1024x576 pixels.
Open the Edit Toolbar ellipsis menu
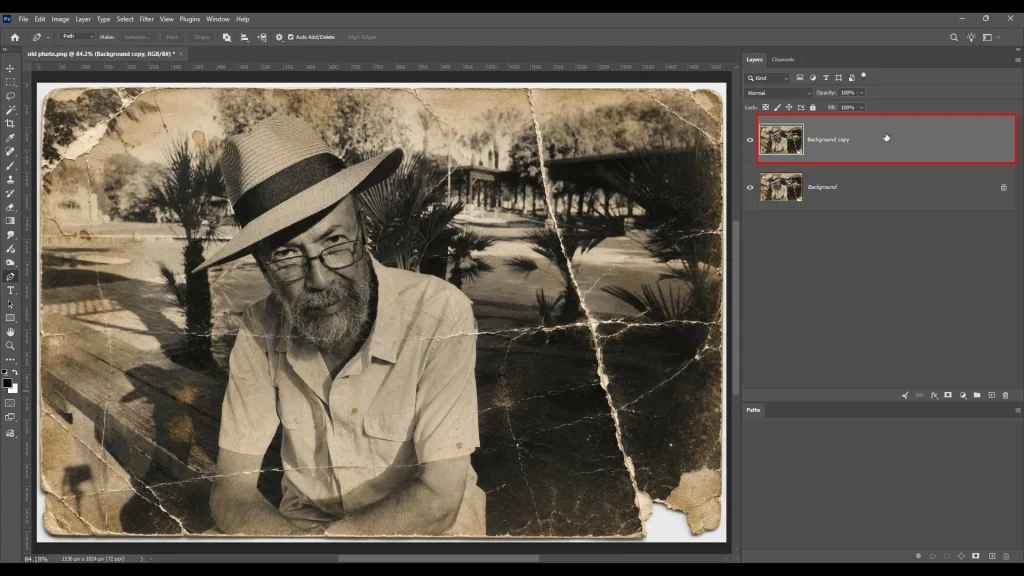click(10, 360)
